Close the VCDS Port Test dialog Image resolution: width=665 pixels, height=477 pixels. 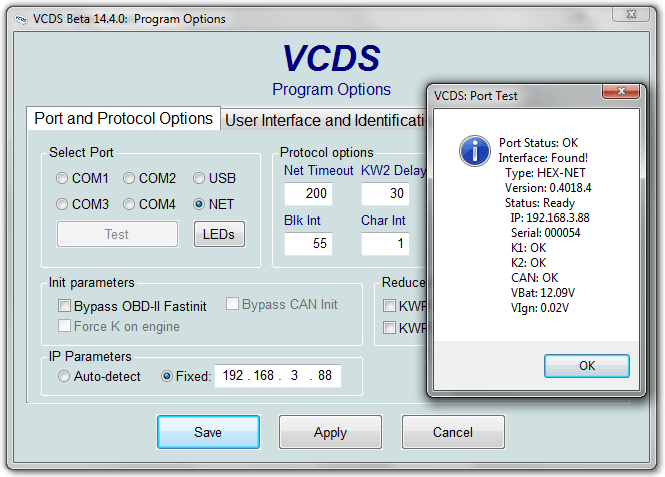pos(621,91)
